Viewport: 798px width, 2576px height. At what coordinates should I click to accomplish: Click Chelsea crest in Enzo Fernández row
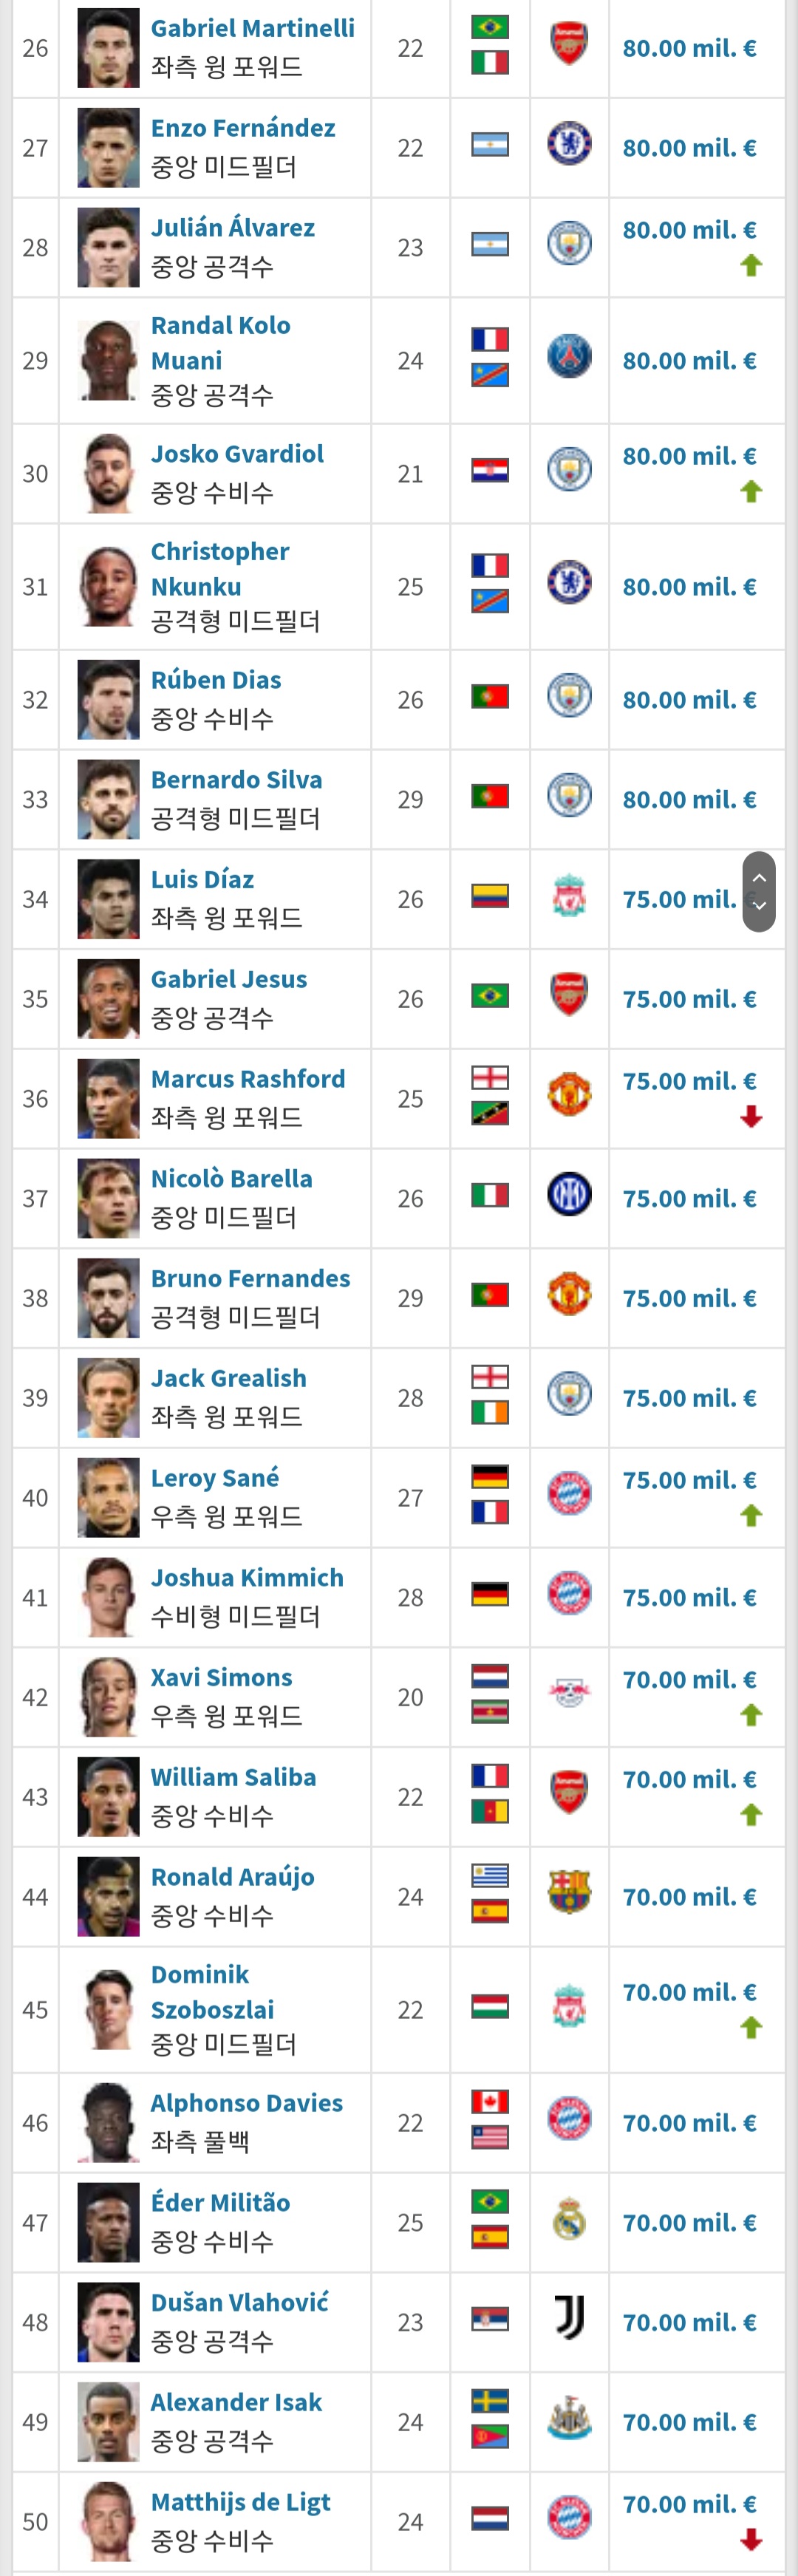[x=569, y=145]
